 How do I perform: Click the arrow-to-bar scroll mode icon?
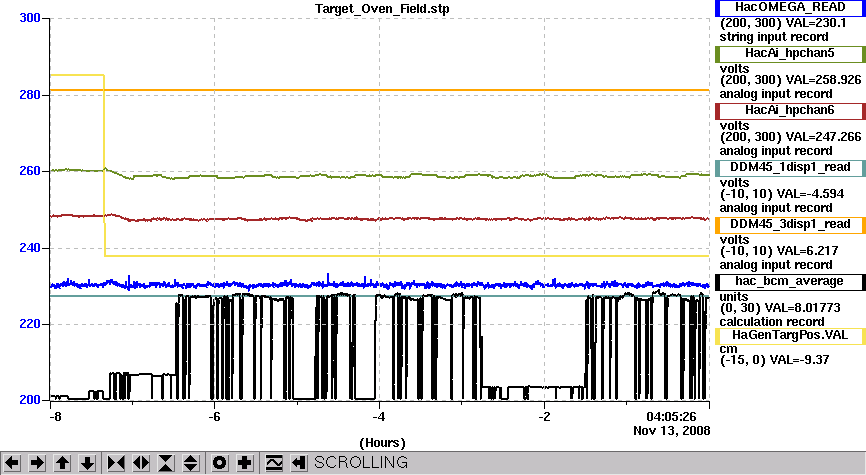(x=299, y=462)
